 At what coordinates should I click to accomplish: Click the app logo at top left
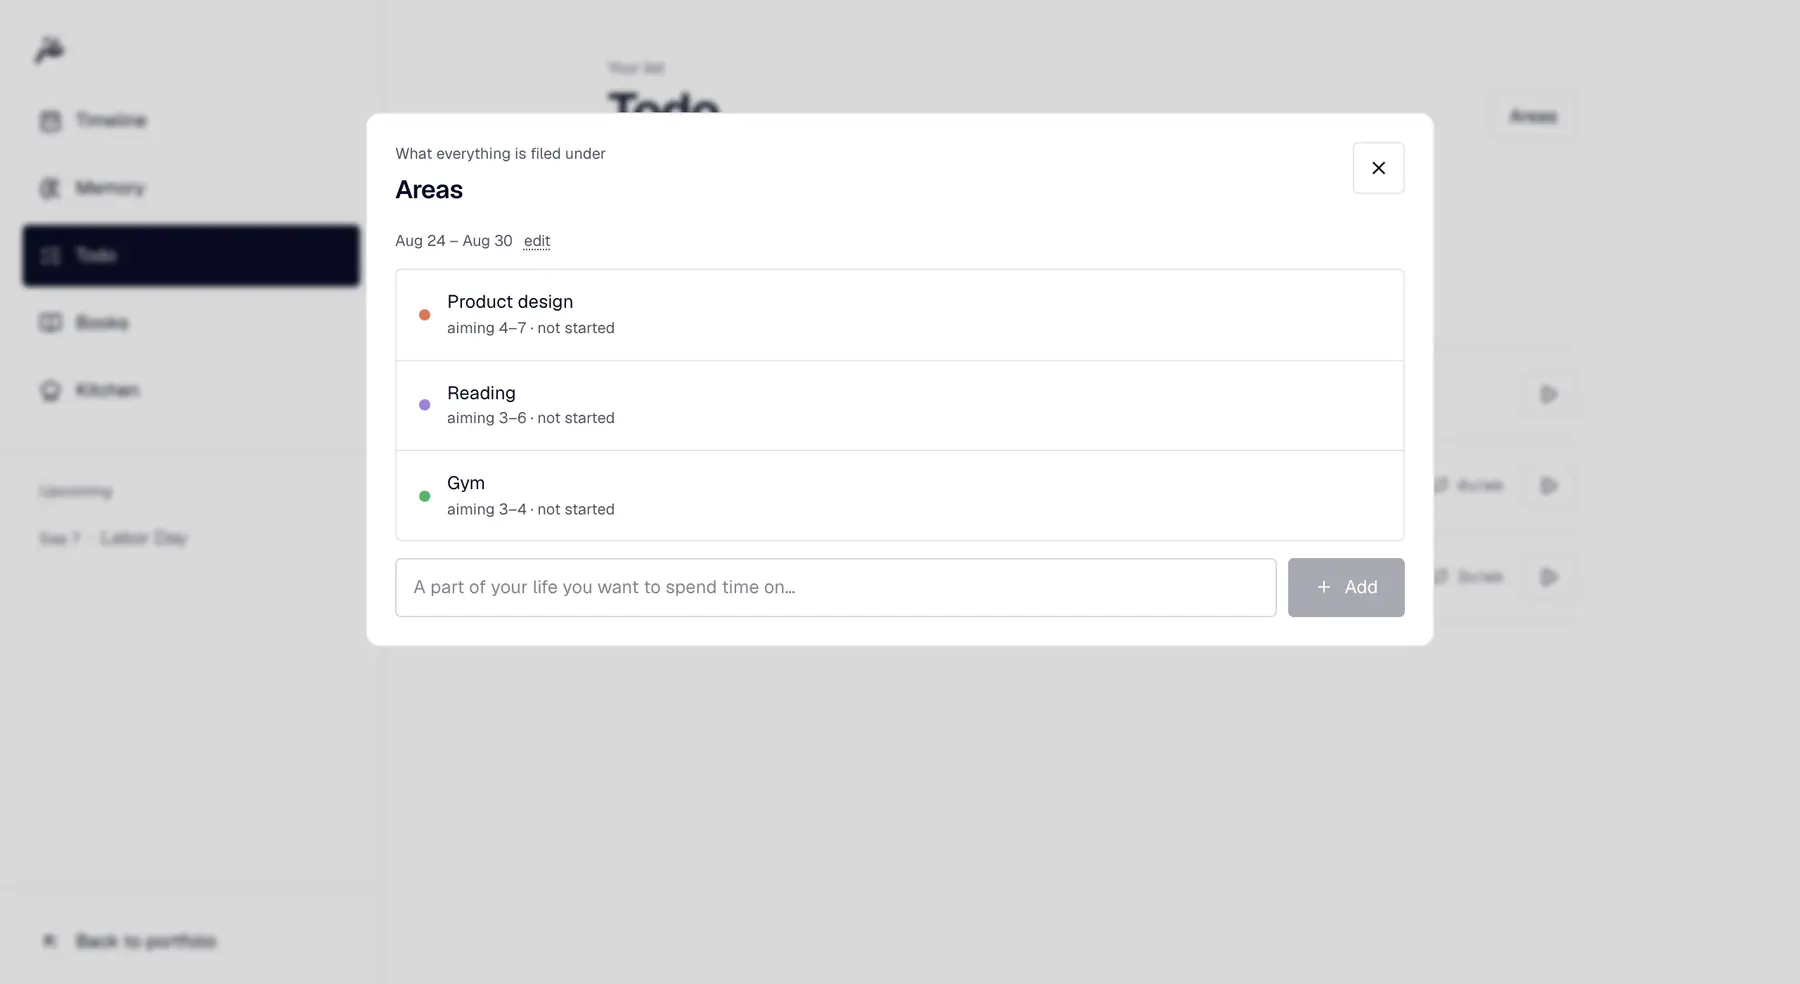pyautogui.click(x=49, y=49)
